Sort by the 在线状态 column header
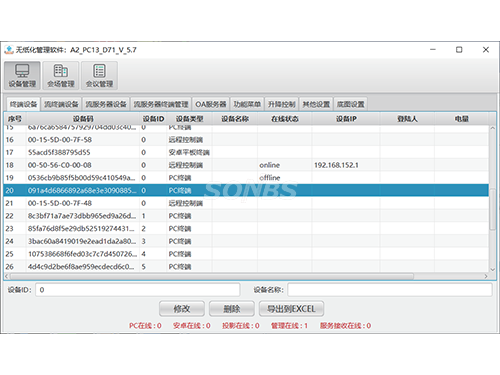The image size is (500, 375). (285, 119)
